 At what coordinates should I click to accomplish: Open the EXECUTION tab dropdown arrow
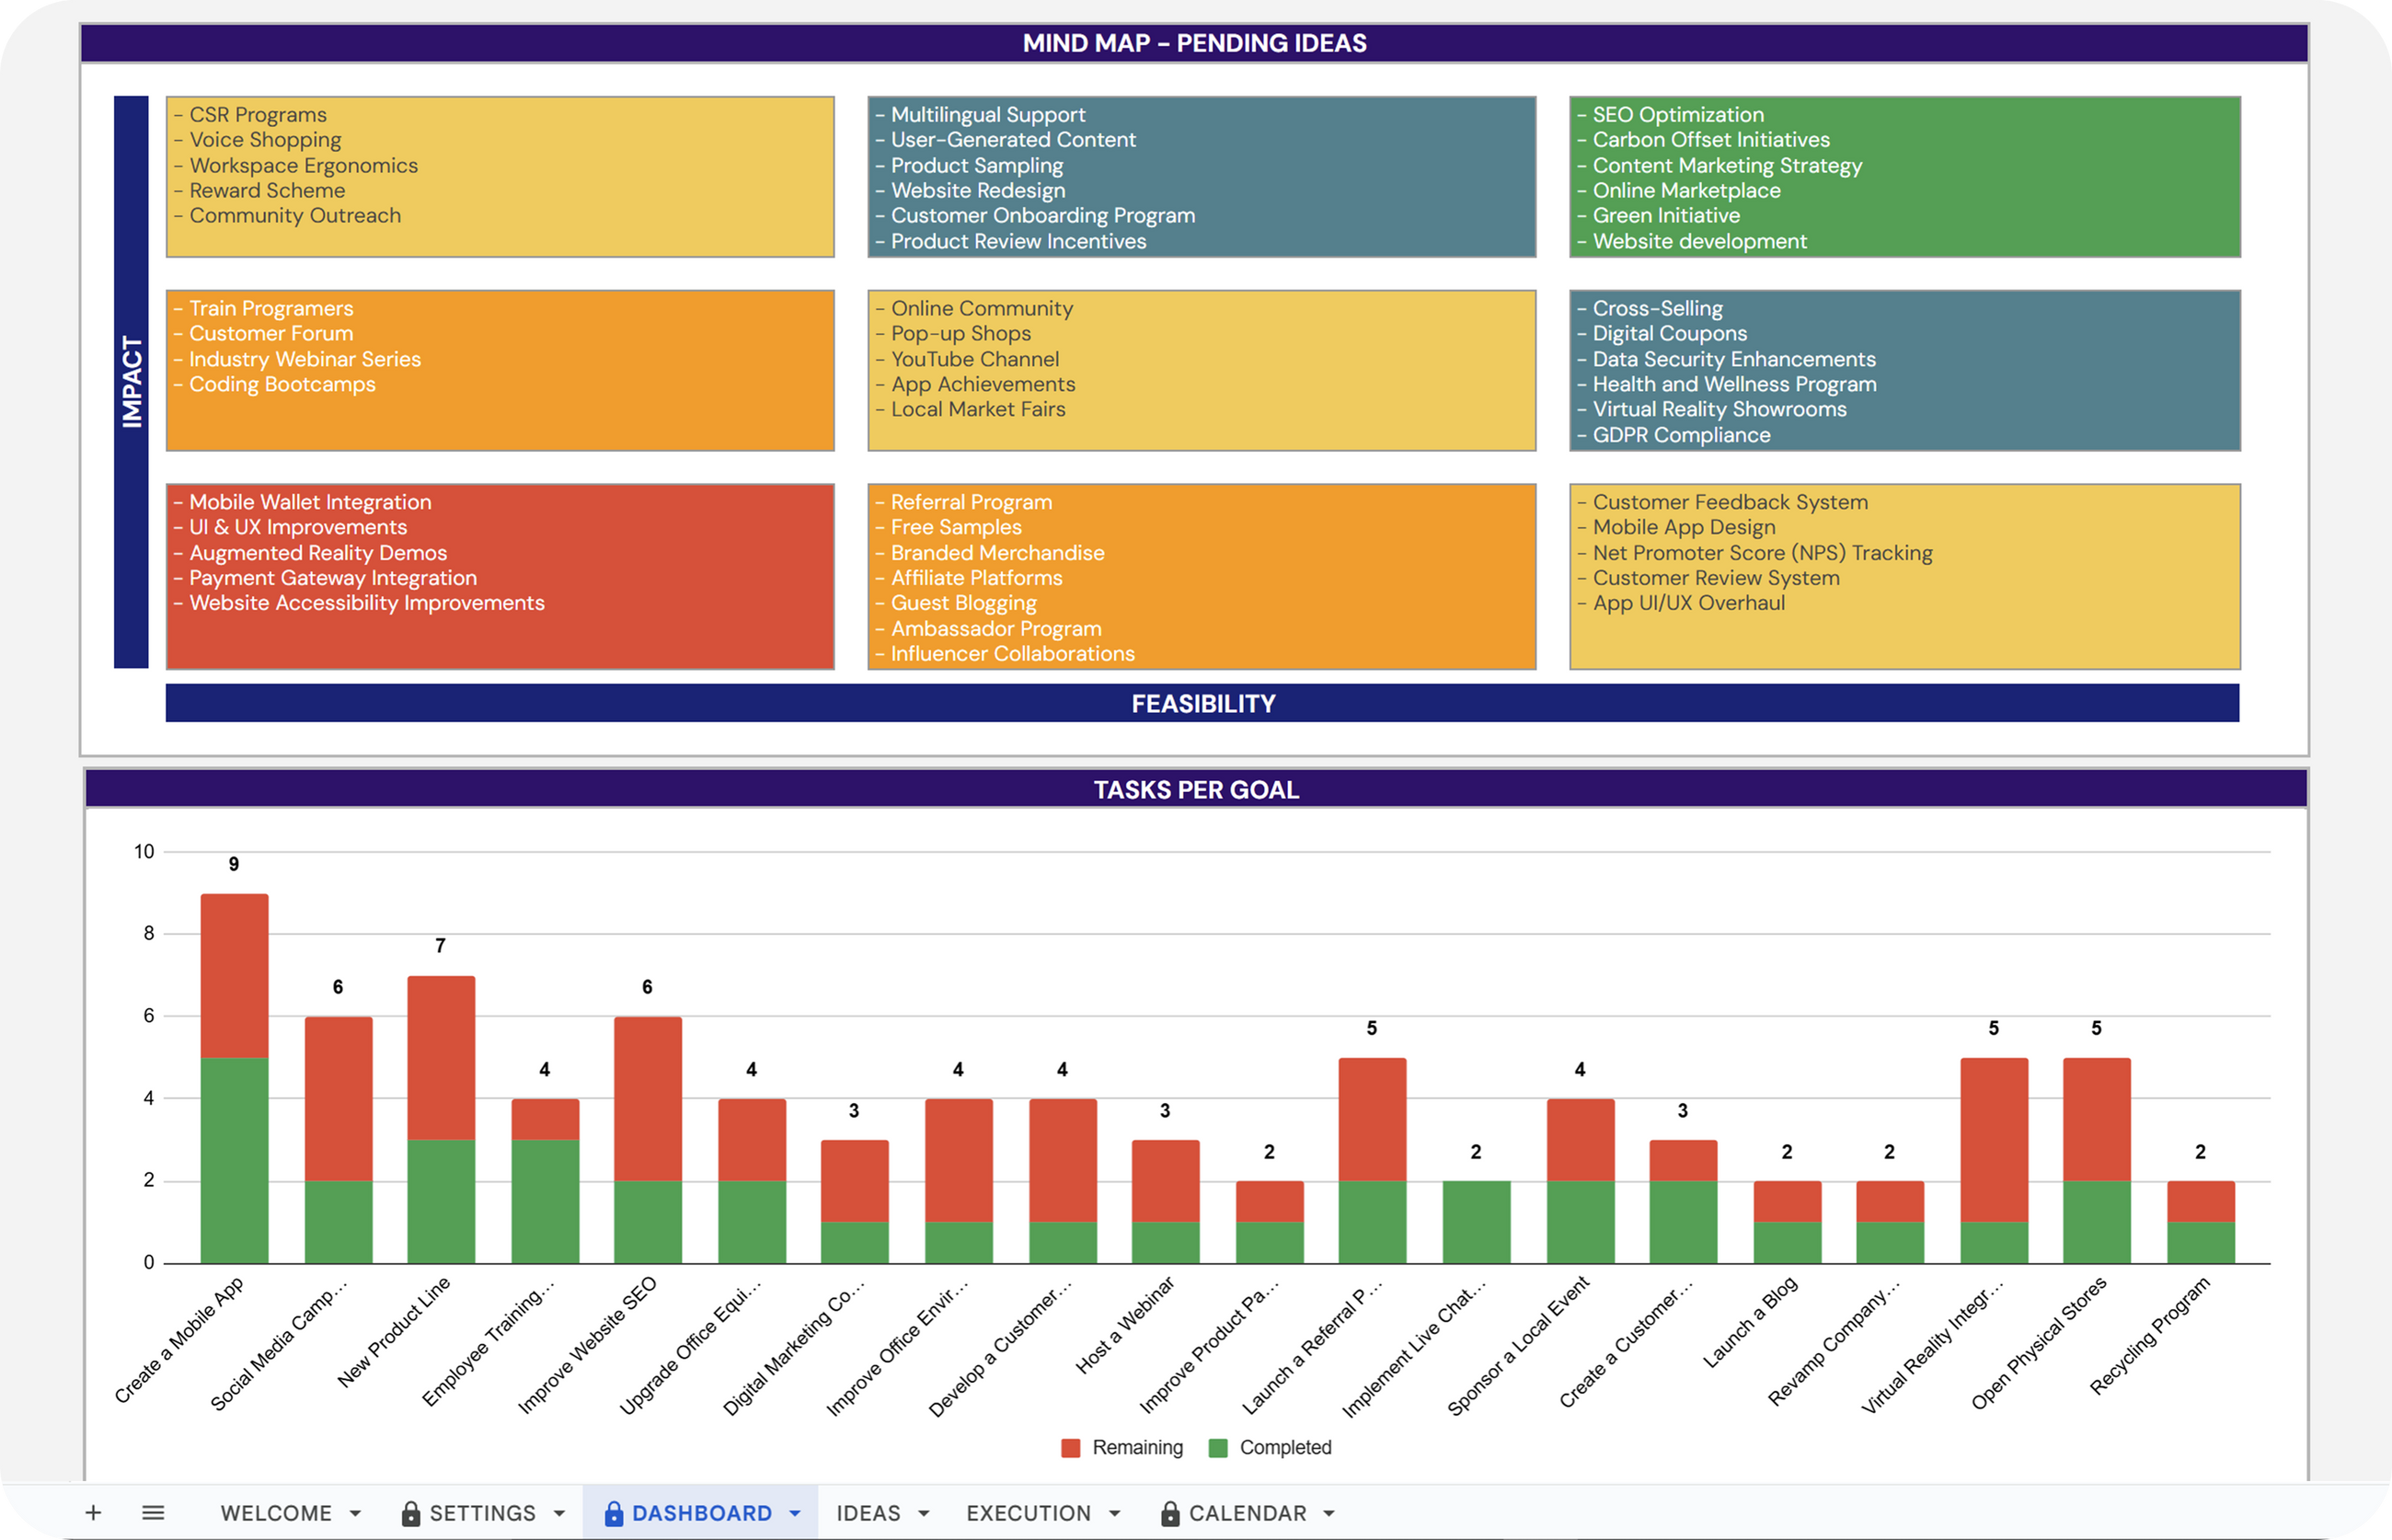coord(1114,1514)
